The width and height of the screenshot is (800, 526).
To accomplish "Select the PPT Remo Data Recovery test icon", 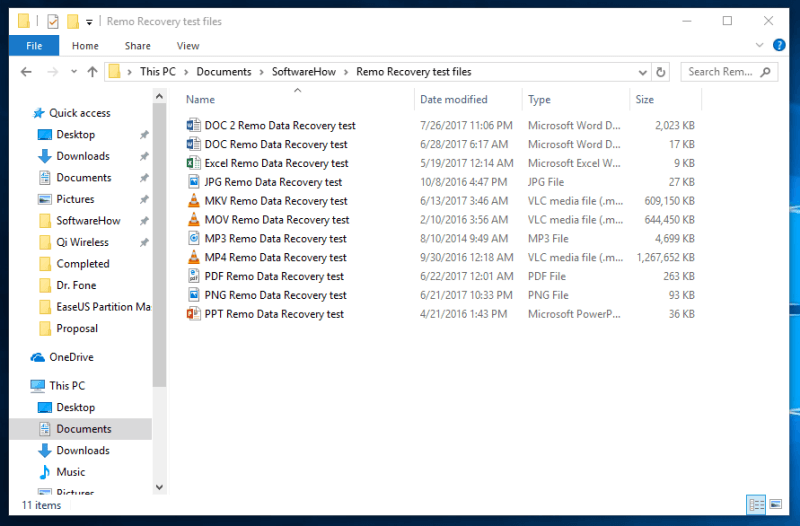I will coord(193,314).
